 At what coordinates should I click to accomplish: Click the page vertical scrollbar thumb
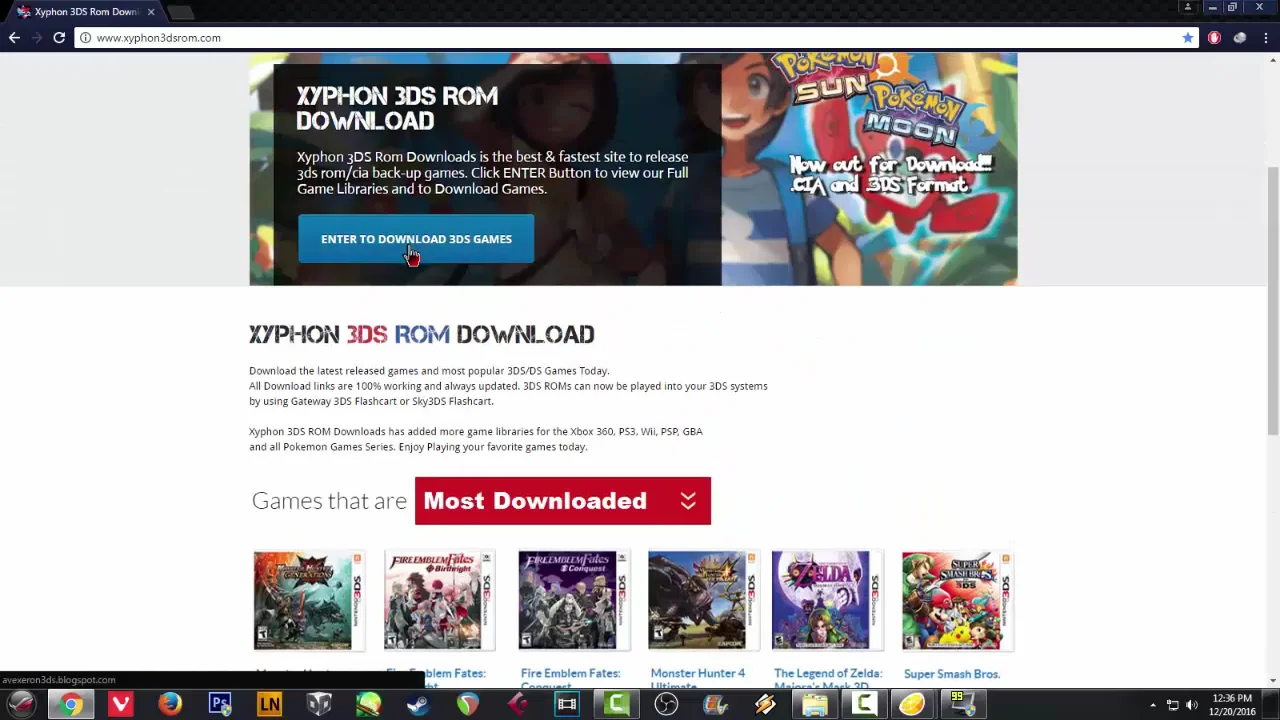coord(1273,300)
